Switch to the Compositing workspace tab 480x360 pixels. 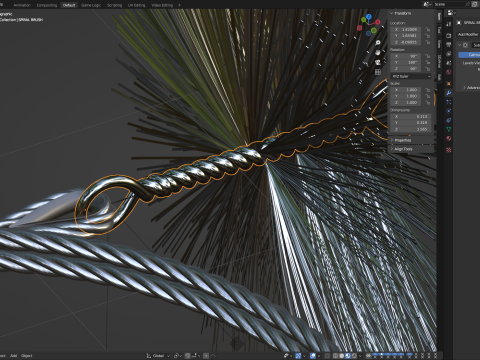47,5
